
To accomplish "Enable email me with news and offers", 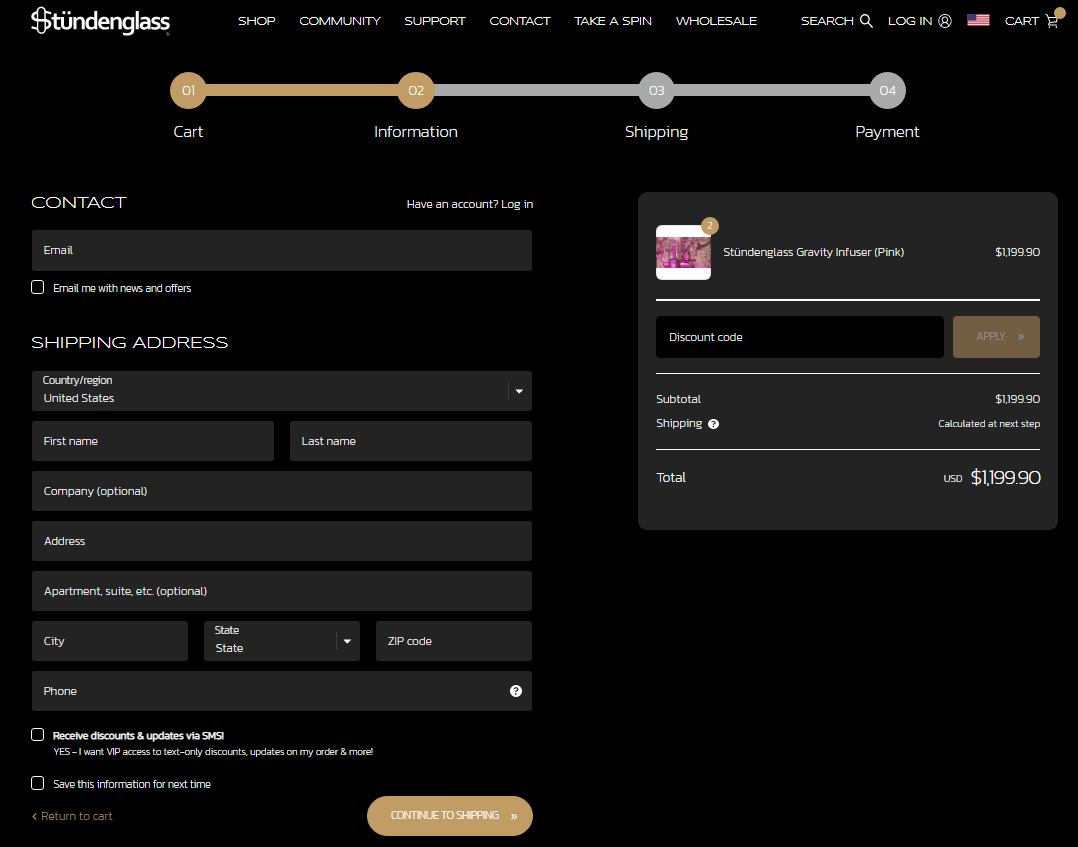I will tap(38, 287).
